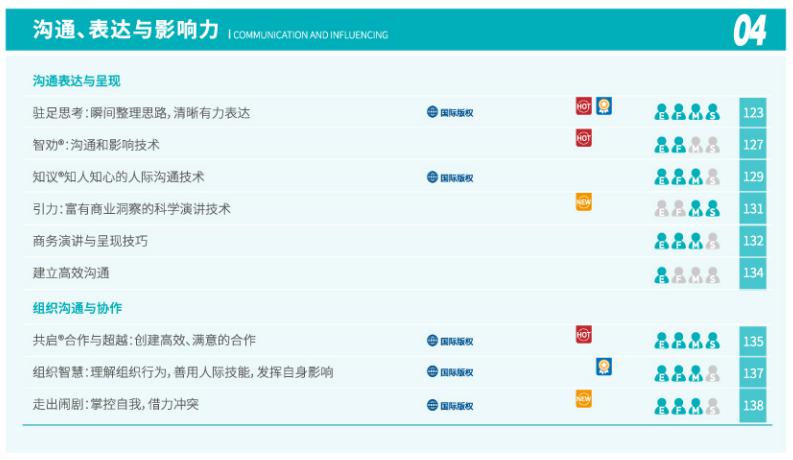Click the S person icon on 驻足思考 row
793x460 pixels.
713,112
